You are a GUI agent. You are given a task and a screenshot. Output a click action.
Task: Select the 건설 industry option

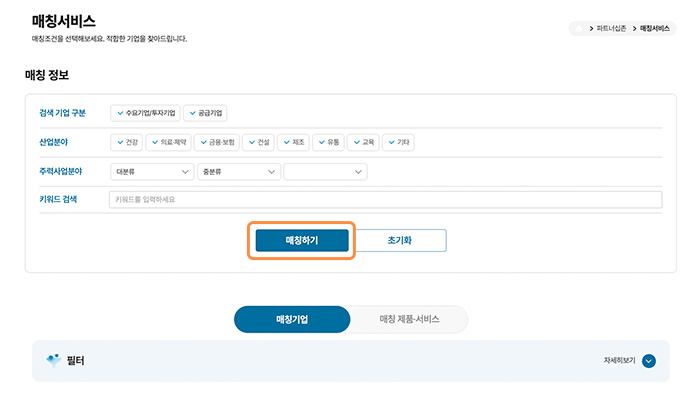click(x=258, y=142)
